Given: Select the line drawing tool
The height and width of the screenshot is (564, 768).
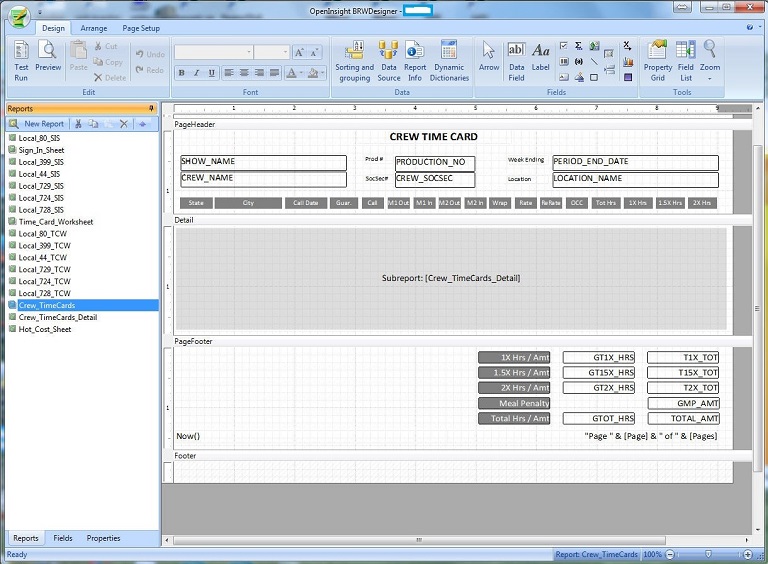Looking at the screenshot, I should (594, 62).
